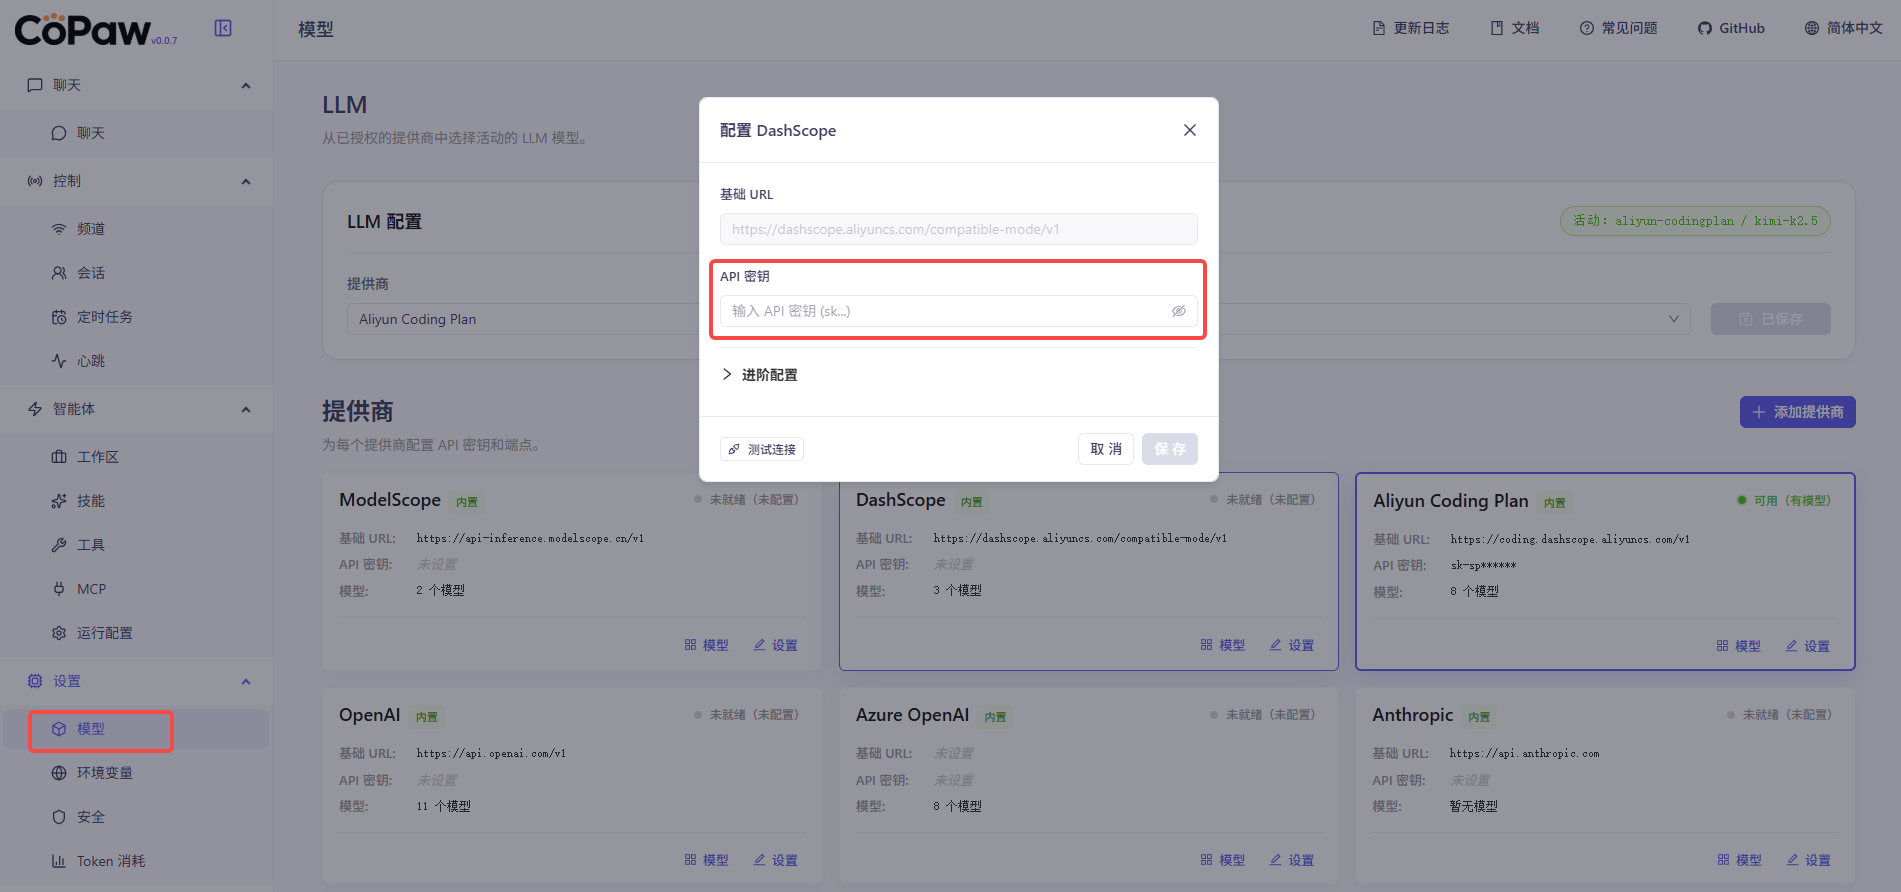Open 设置 on the DashScope card

click(1292, 645)
